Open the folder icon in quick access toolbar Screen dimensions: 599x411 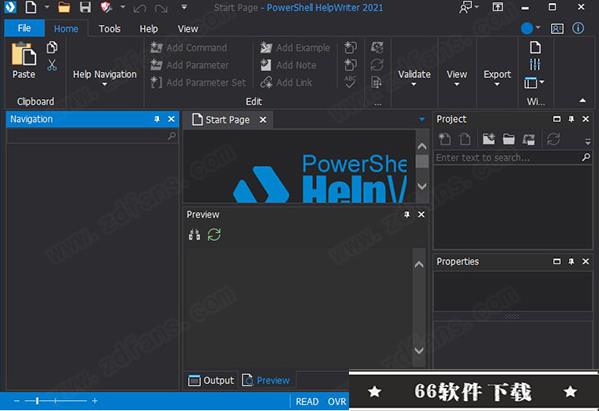(64, 7)
